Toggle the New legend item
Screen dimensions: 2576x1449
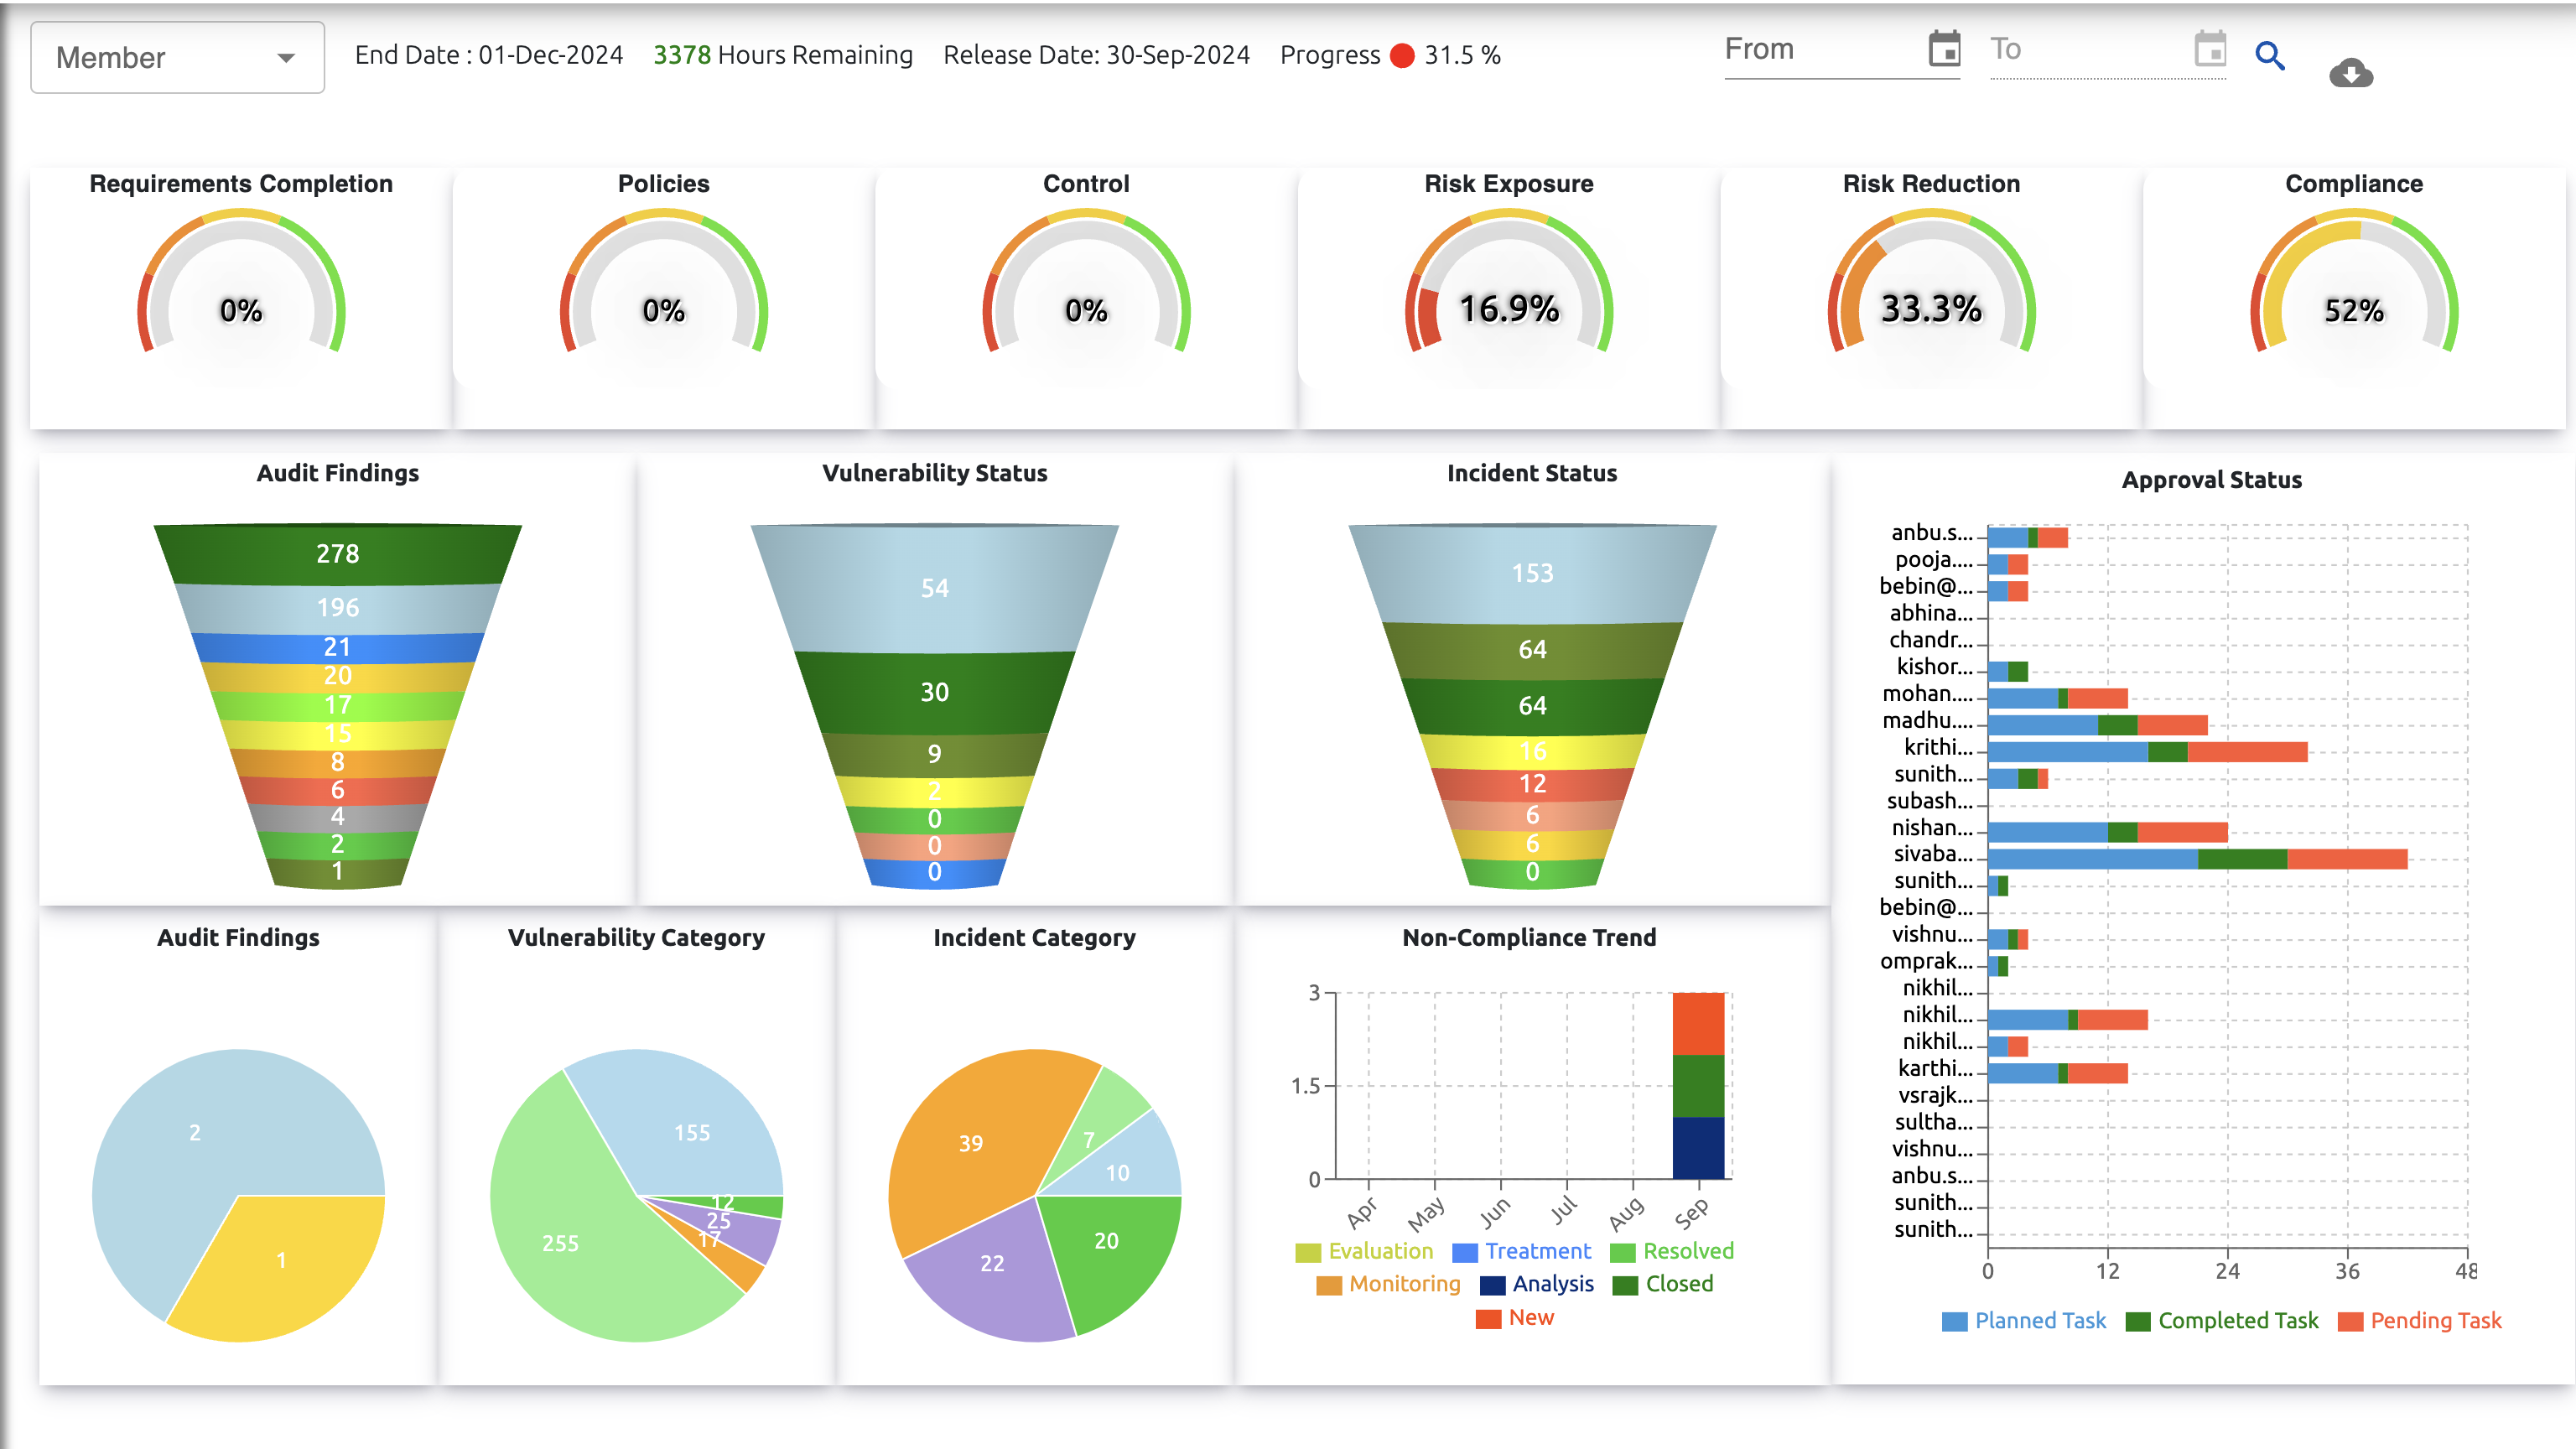1515,1318
